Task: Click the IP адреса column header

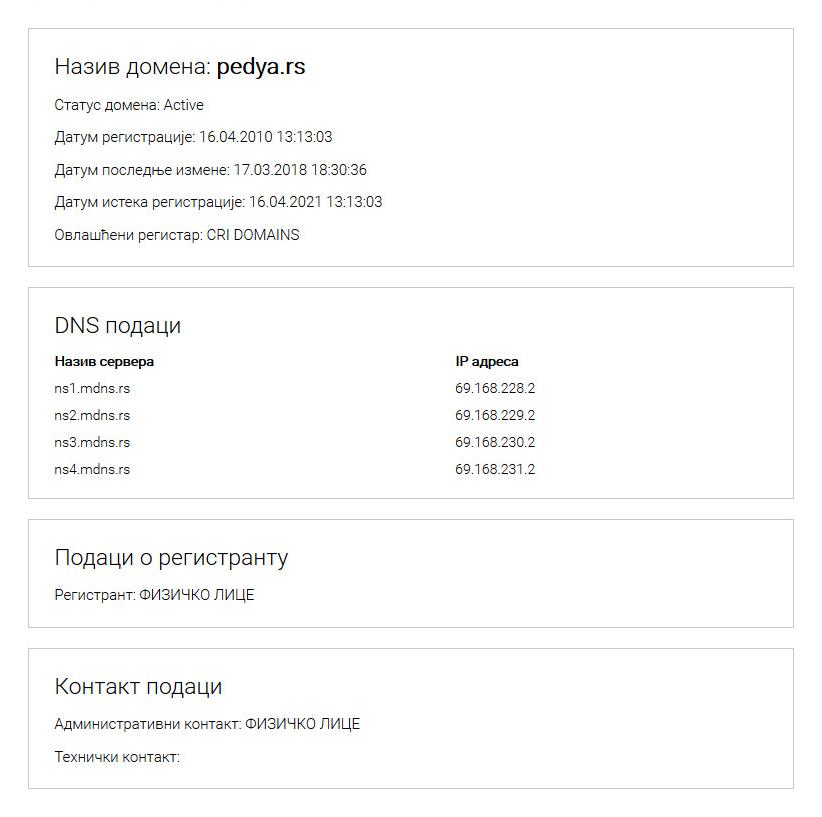Action: click(x=487, y=362)
